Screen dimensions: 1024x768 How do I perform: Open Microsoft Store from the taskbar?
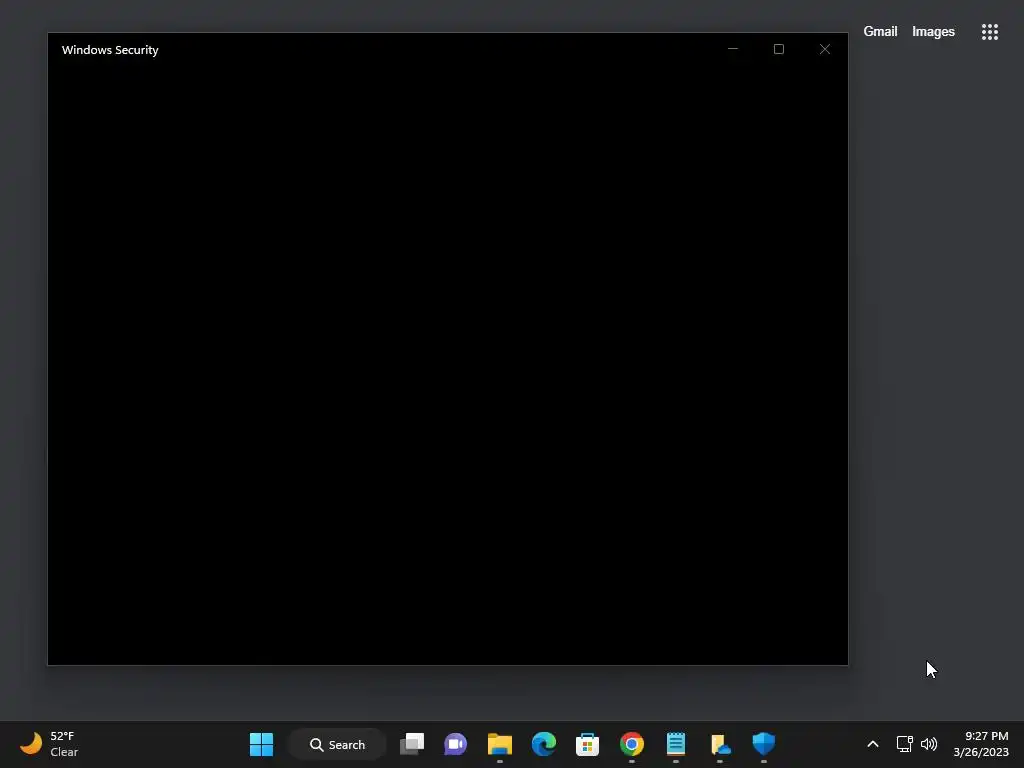[x=587, y=744]
